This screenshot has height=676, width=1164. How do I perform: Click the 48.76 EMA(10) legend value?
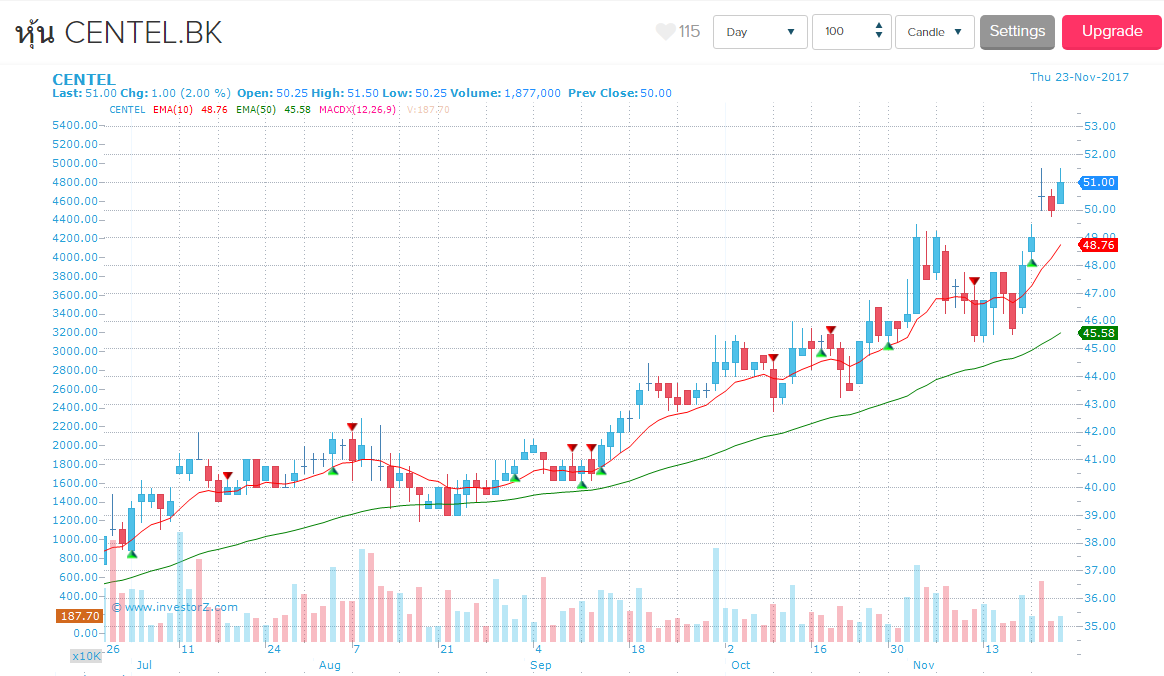pyautogui.click(x=215, y=110)
